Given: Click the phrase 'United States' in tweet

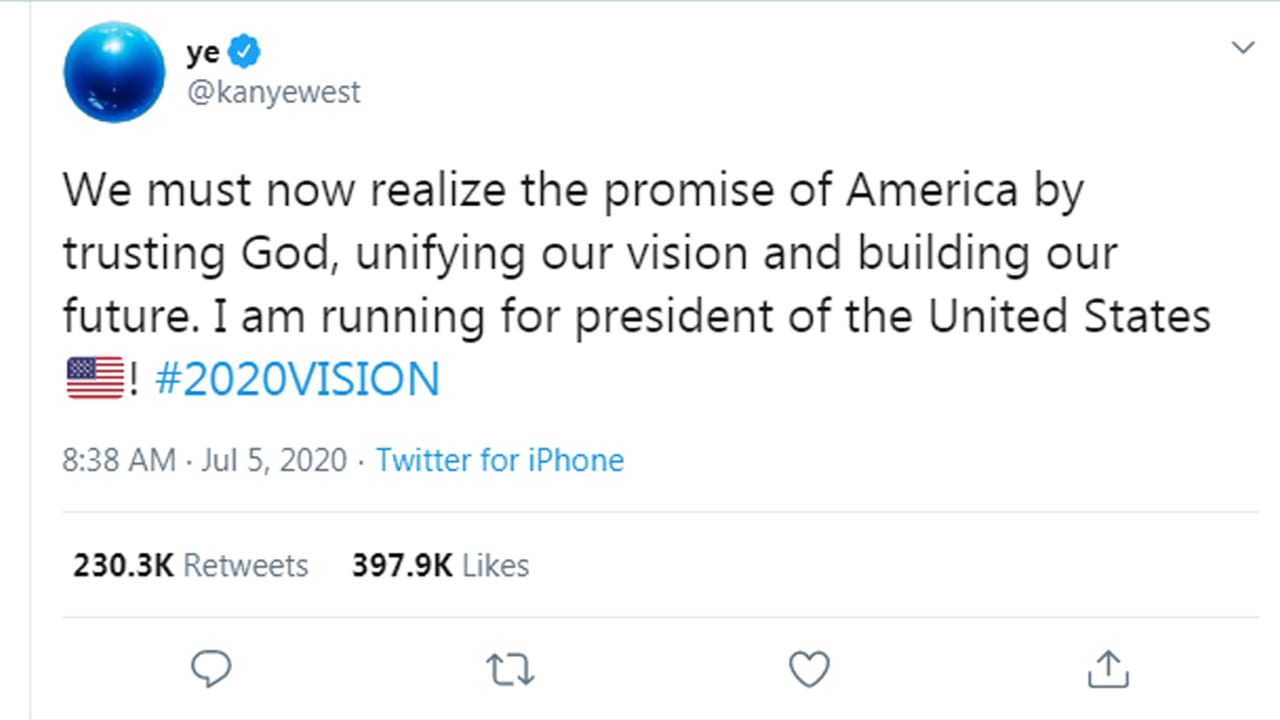Looking at the screenshot, I should 1070,317.
